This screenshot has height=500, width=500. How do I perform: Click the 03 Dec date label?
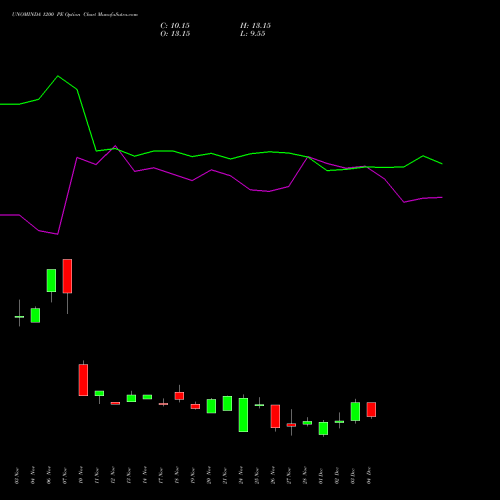(353, 476)
